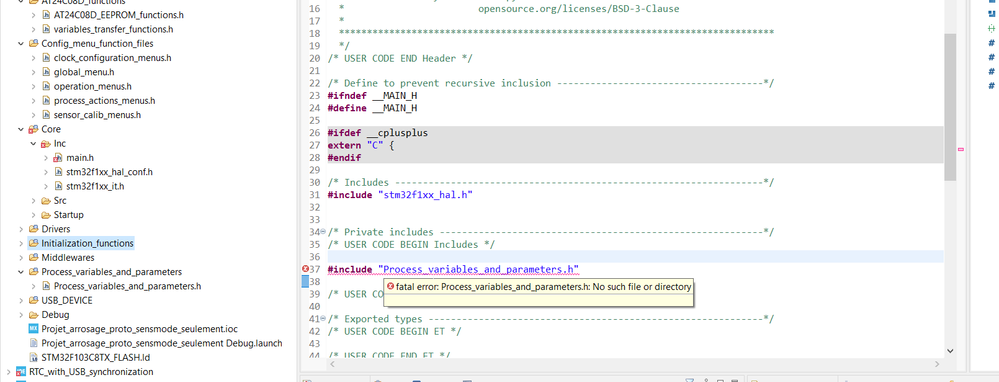Click the extern "C" { line

(x=361, y=145)
